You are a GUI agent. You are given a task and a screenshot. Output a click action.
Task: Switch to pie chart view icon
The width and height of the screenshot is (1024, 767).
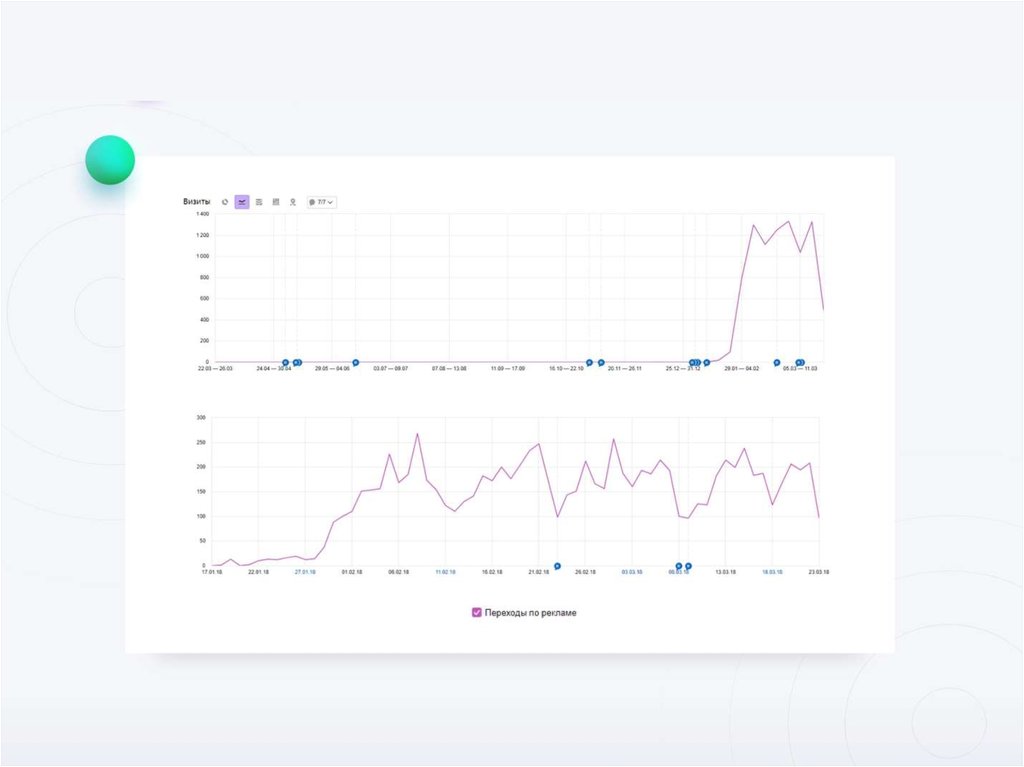point(225,203)
